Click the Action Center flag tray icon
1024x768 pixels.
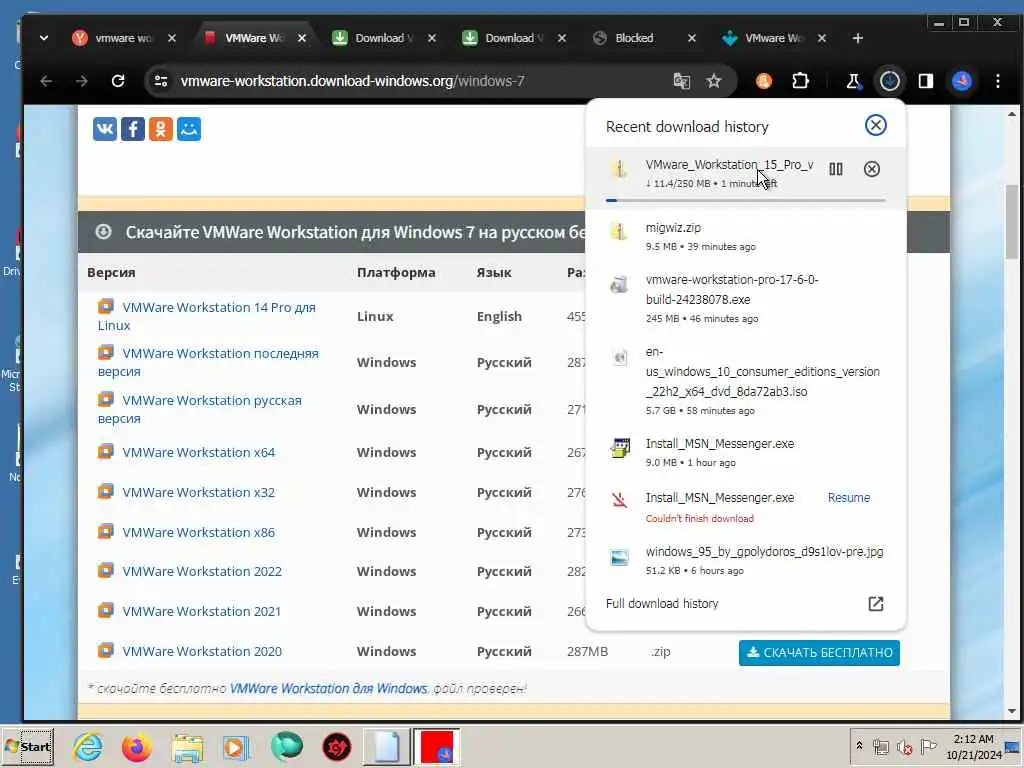pyautogui.click(x=927, y=746)
